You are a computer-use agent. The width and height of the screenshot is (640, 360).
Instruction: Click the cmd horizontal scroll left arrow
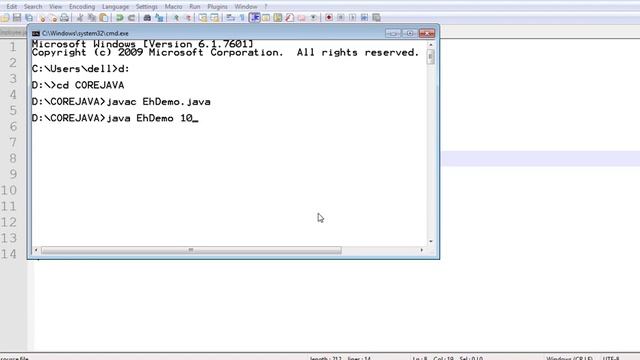(36, 250)
